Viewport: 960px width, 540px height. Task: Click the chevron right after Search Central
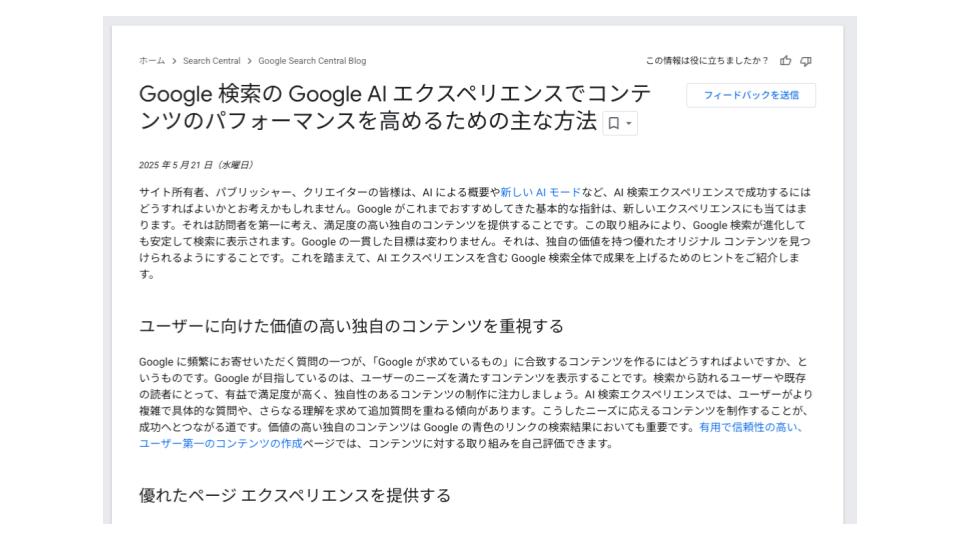pyautogui.click(x=249, y=61)
